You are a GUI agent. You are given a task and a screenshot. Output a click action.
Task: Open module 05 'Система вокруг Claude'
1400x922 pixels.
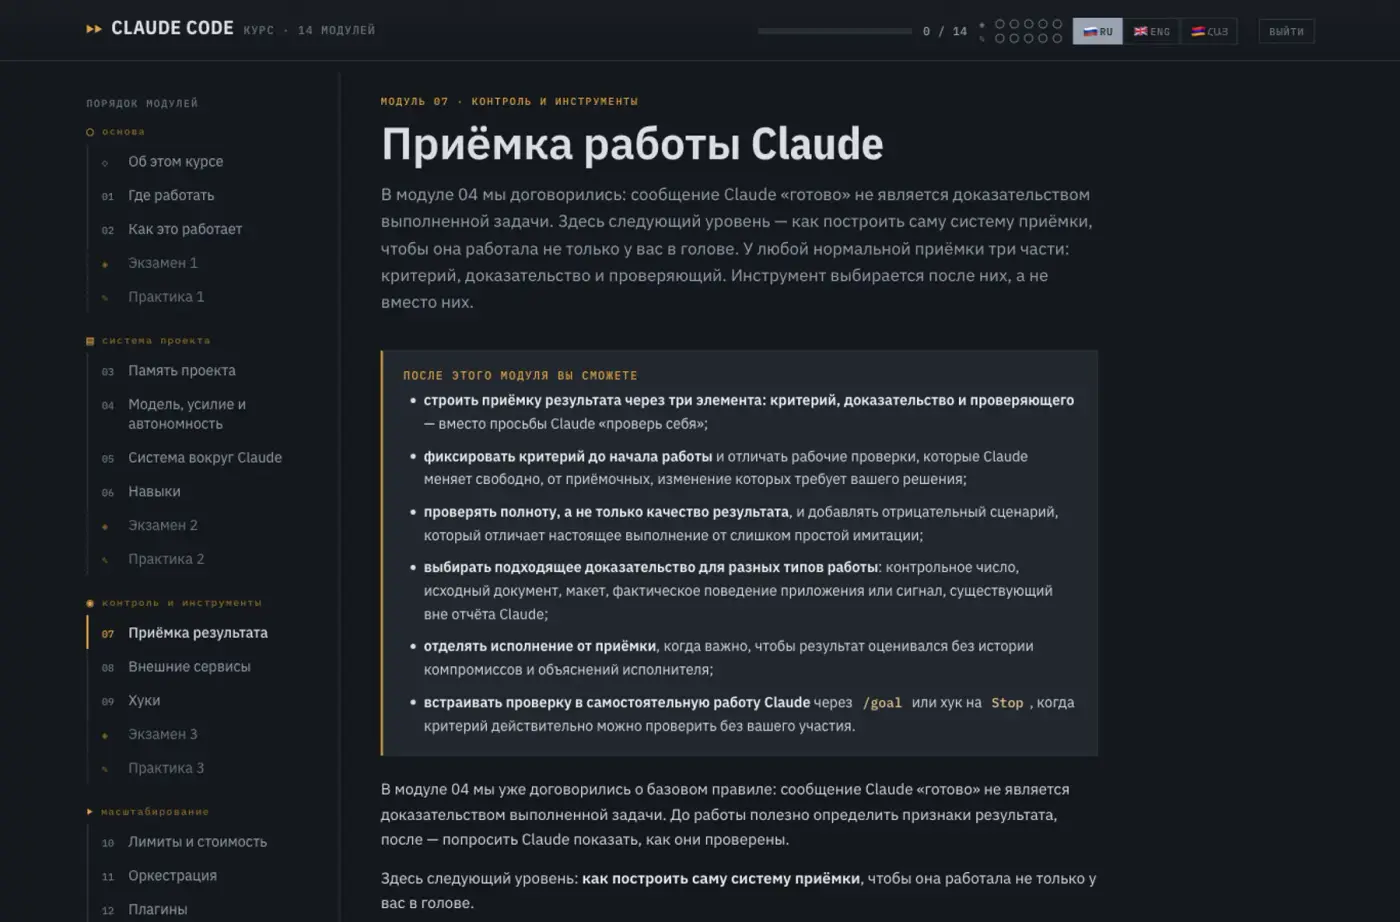click(x=205, y=457)
